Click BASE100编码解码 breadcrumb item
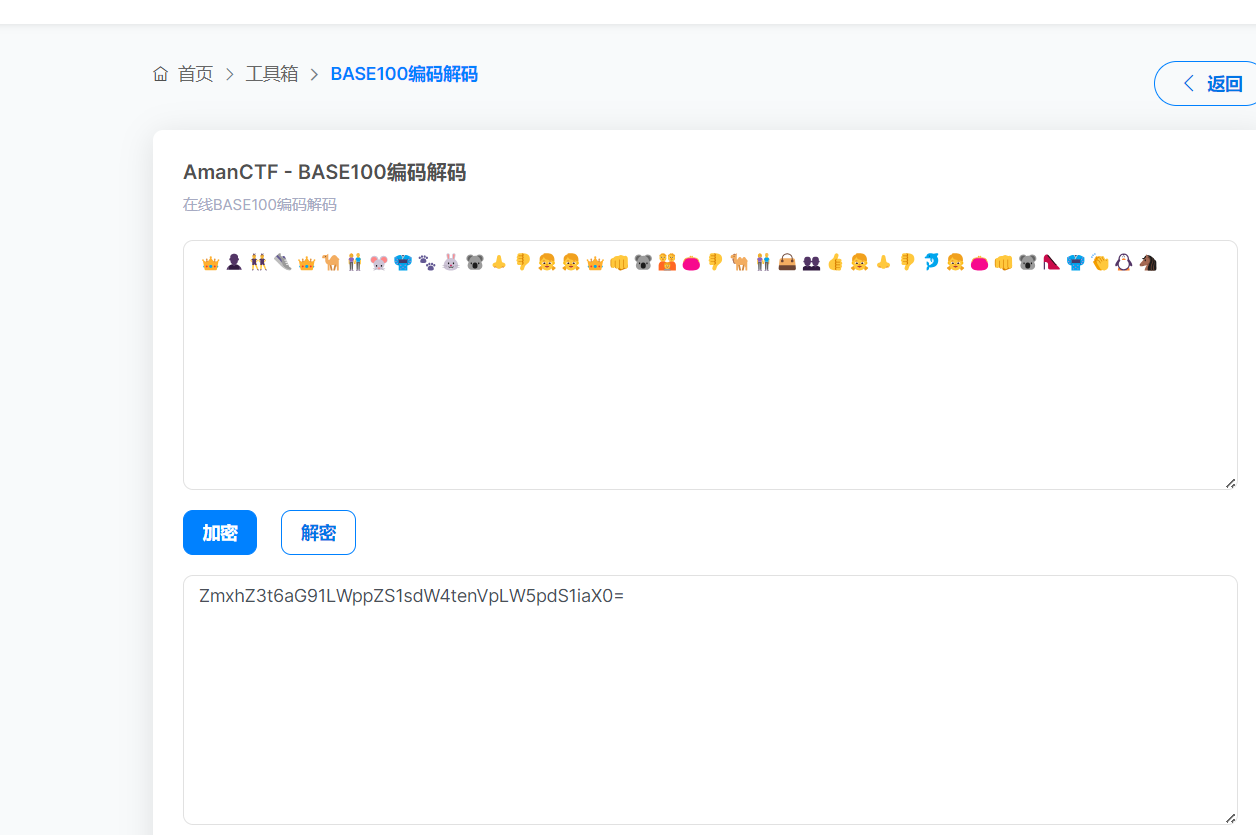The width and height of the screenshot is (1256, 835). coord(404,74)
